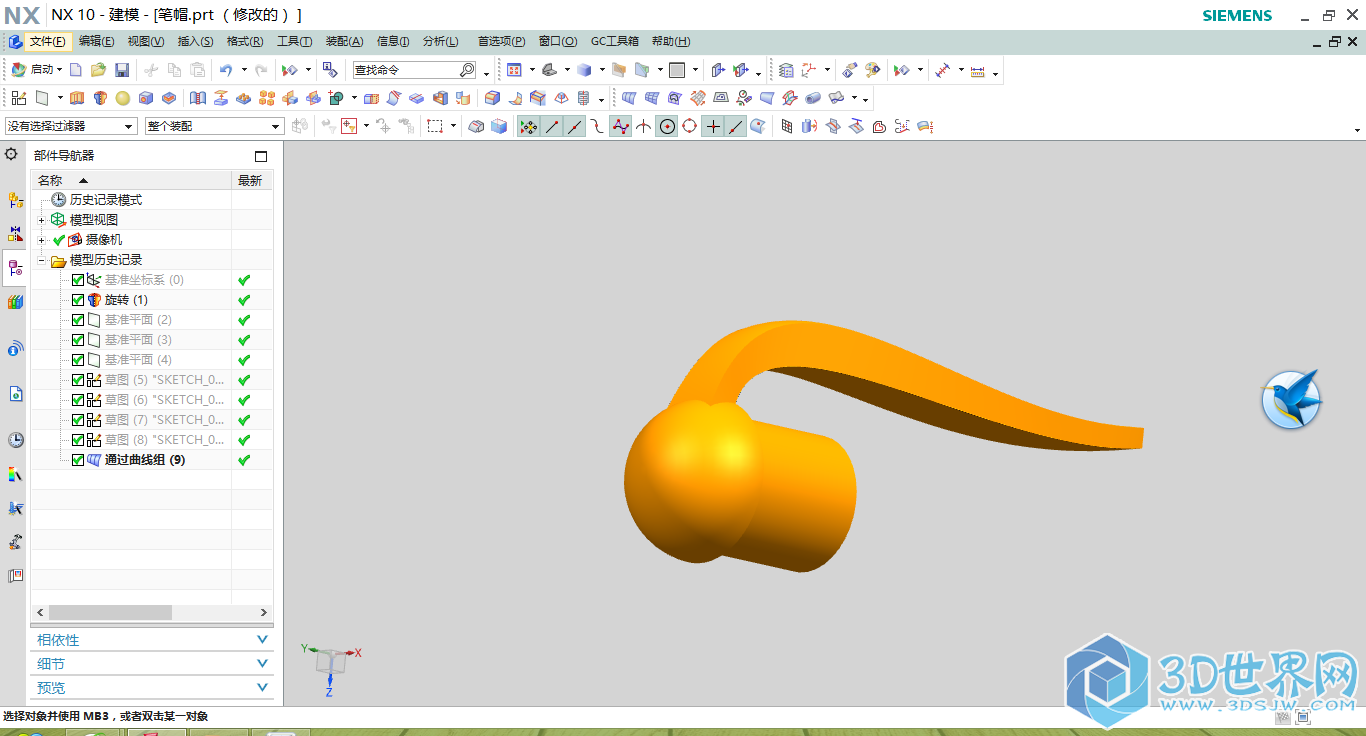Screen dimensions: 1366x736
Task: Open the 插入(S) menu
Action: pos(195,41)
